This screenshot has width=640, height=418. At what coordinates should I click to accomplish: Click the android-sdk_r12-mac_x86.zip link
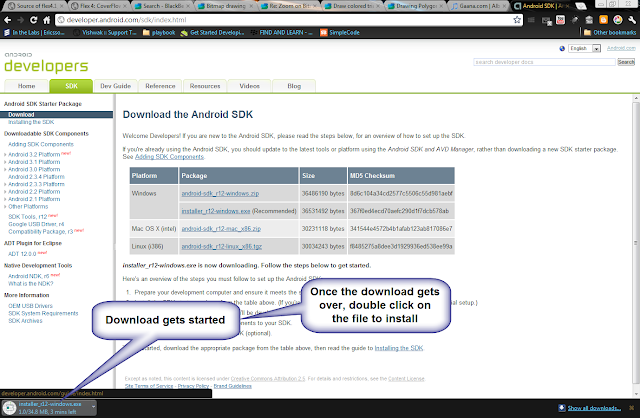click(221, 229)
